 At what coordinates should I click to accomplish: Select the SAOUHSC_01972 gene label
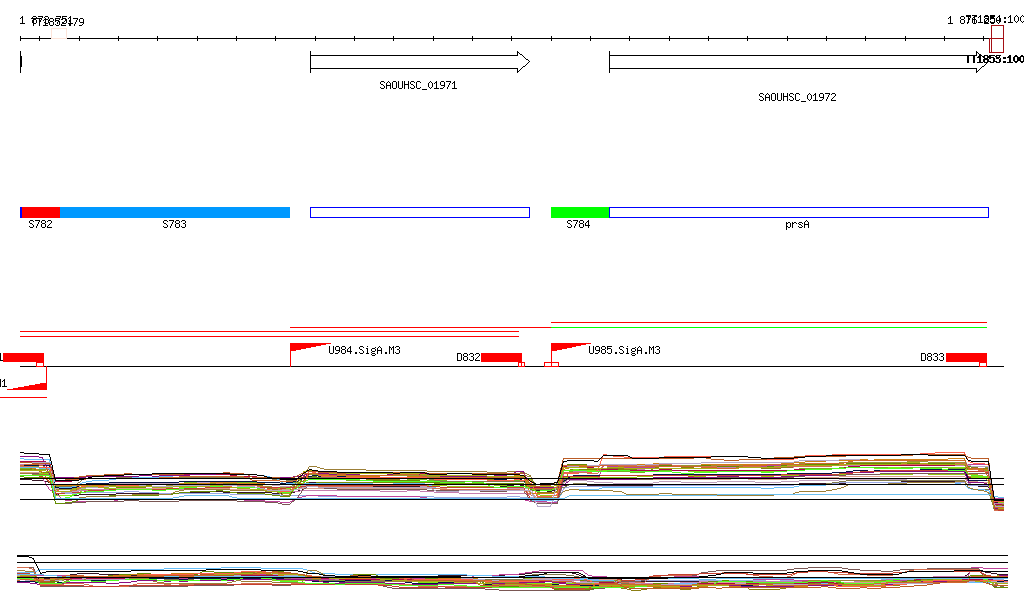pos(797,97)
